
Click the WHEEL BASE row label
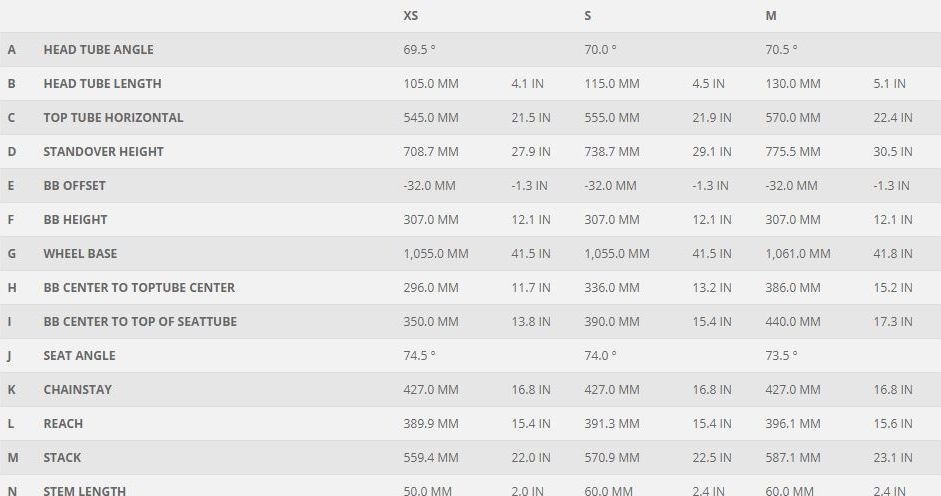[80, 254]
